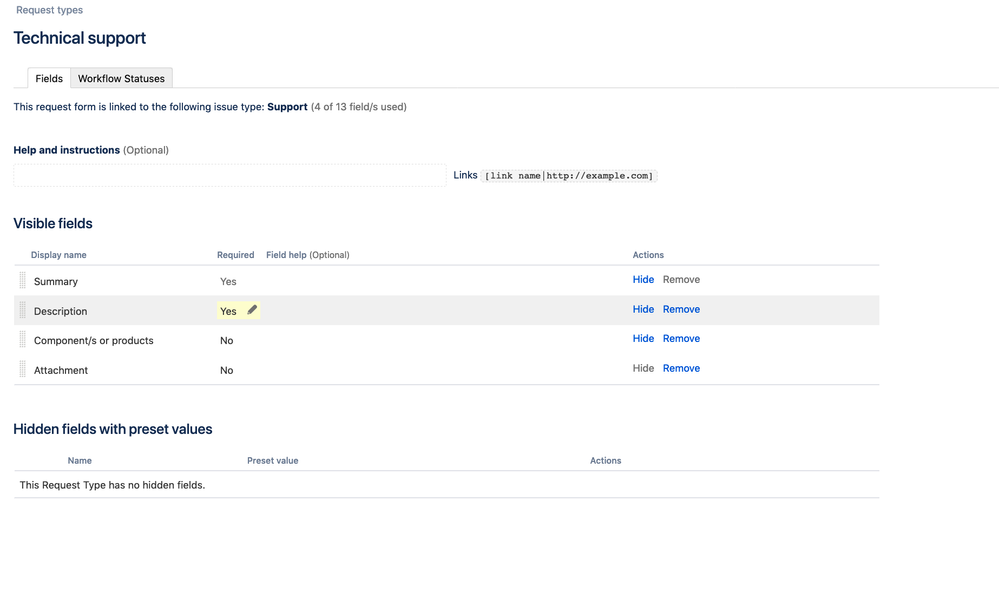Hide the Summary field

643,279
